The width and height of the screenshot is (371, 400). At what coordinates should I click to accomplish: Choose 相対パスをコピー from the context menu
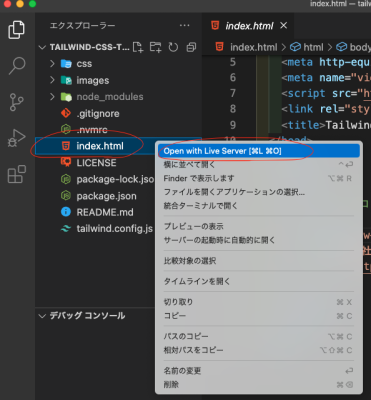click(x=259, y=350)
